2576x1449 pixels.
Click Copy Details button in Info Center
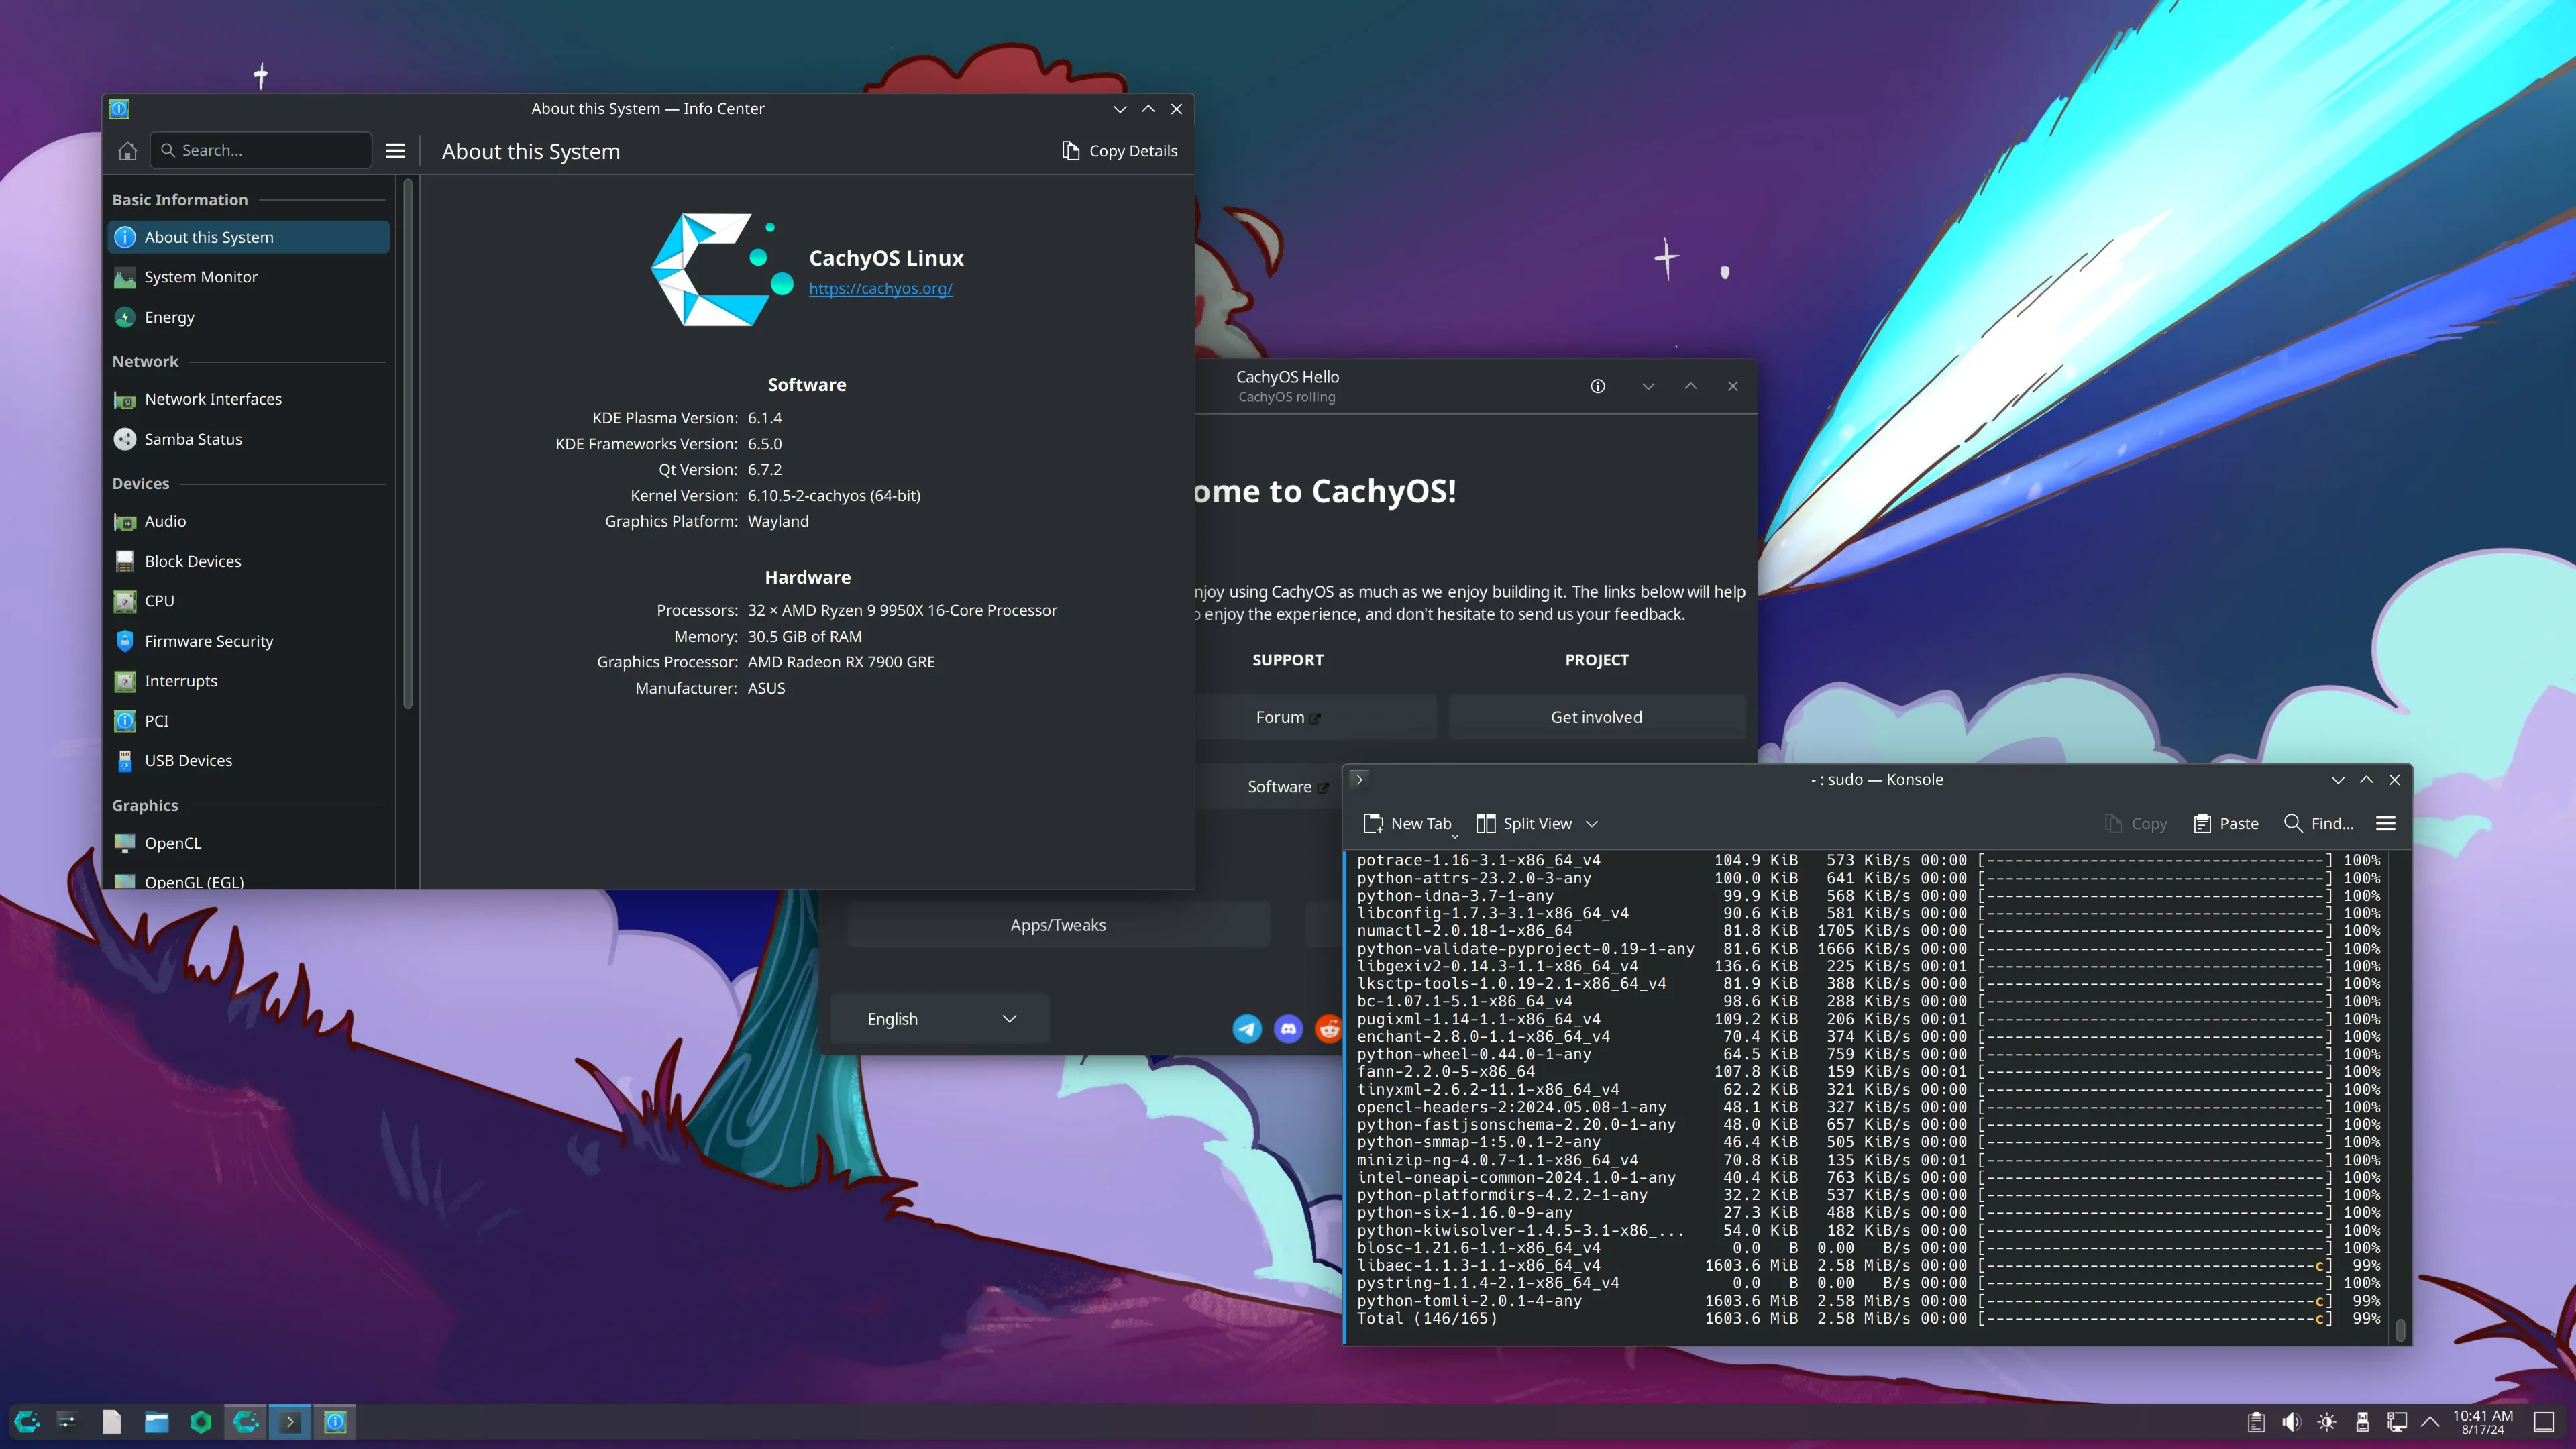1118,149
